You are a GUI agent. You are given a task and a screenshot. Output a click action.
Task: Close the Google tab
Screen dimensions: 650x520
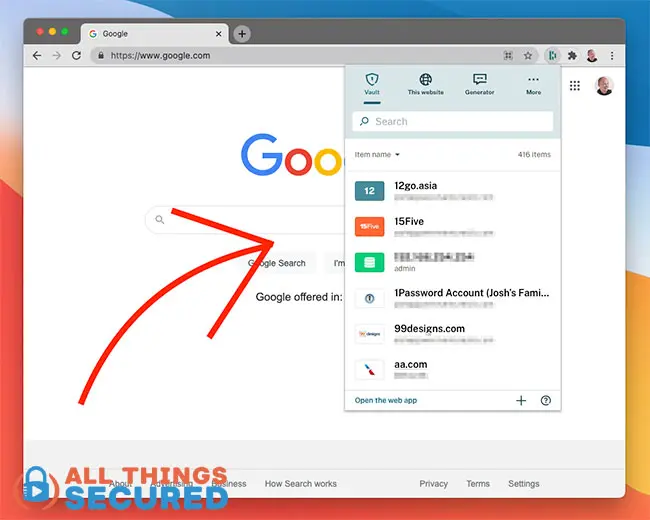click(x=218, y=34)
